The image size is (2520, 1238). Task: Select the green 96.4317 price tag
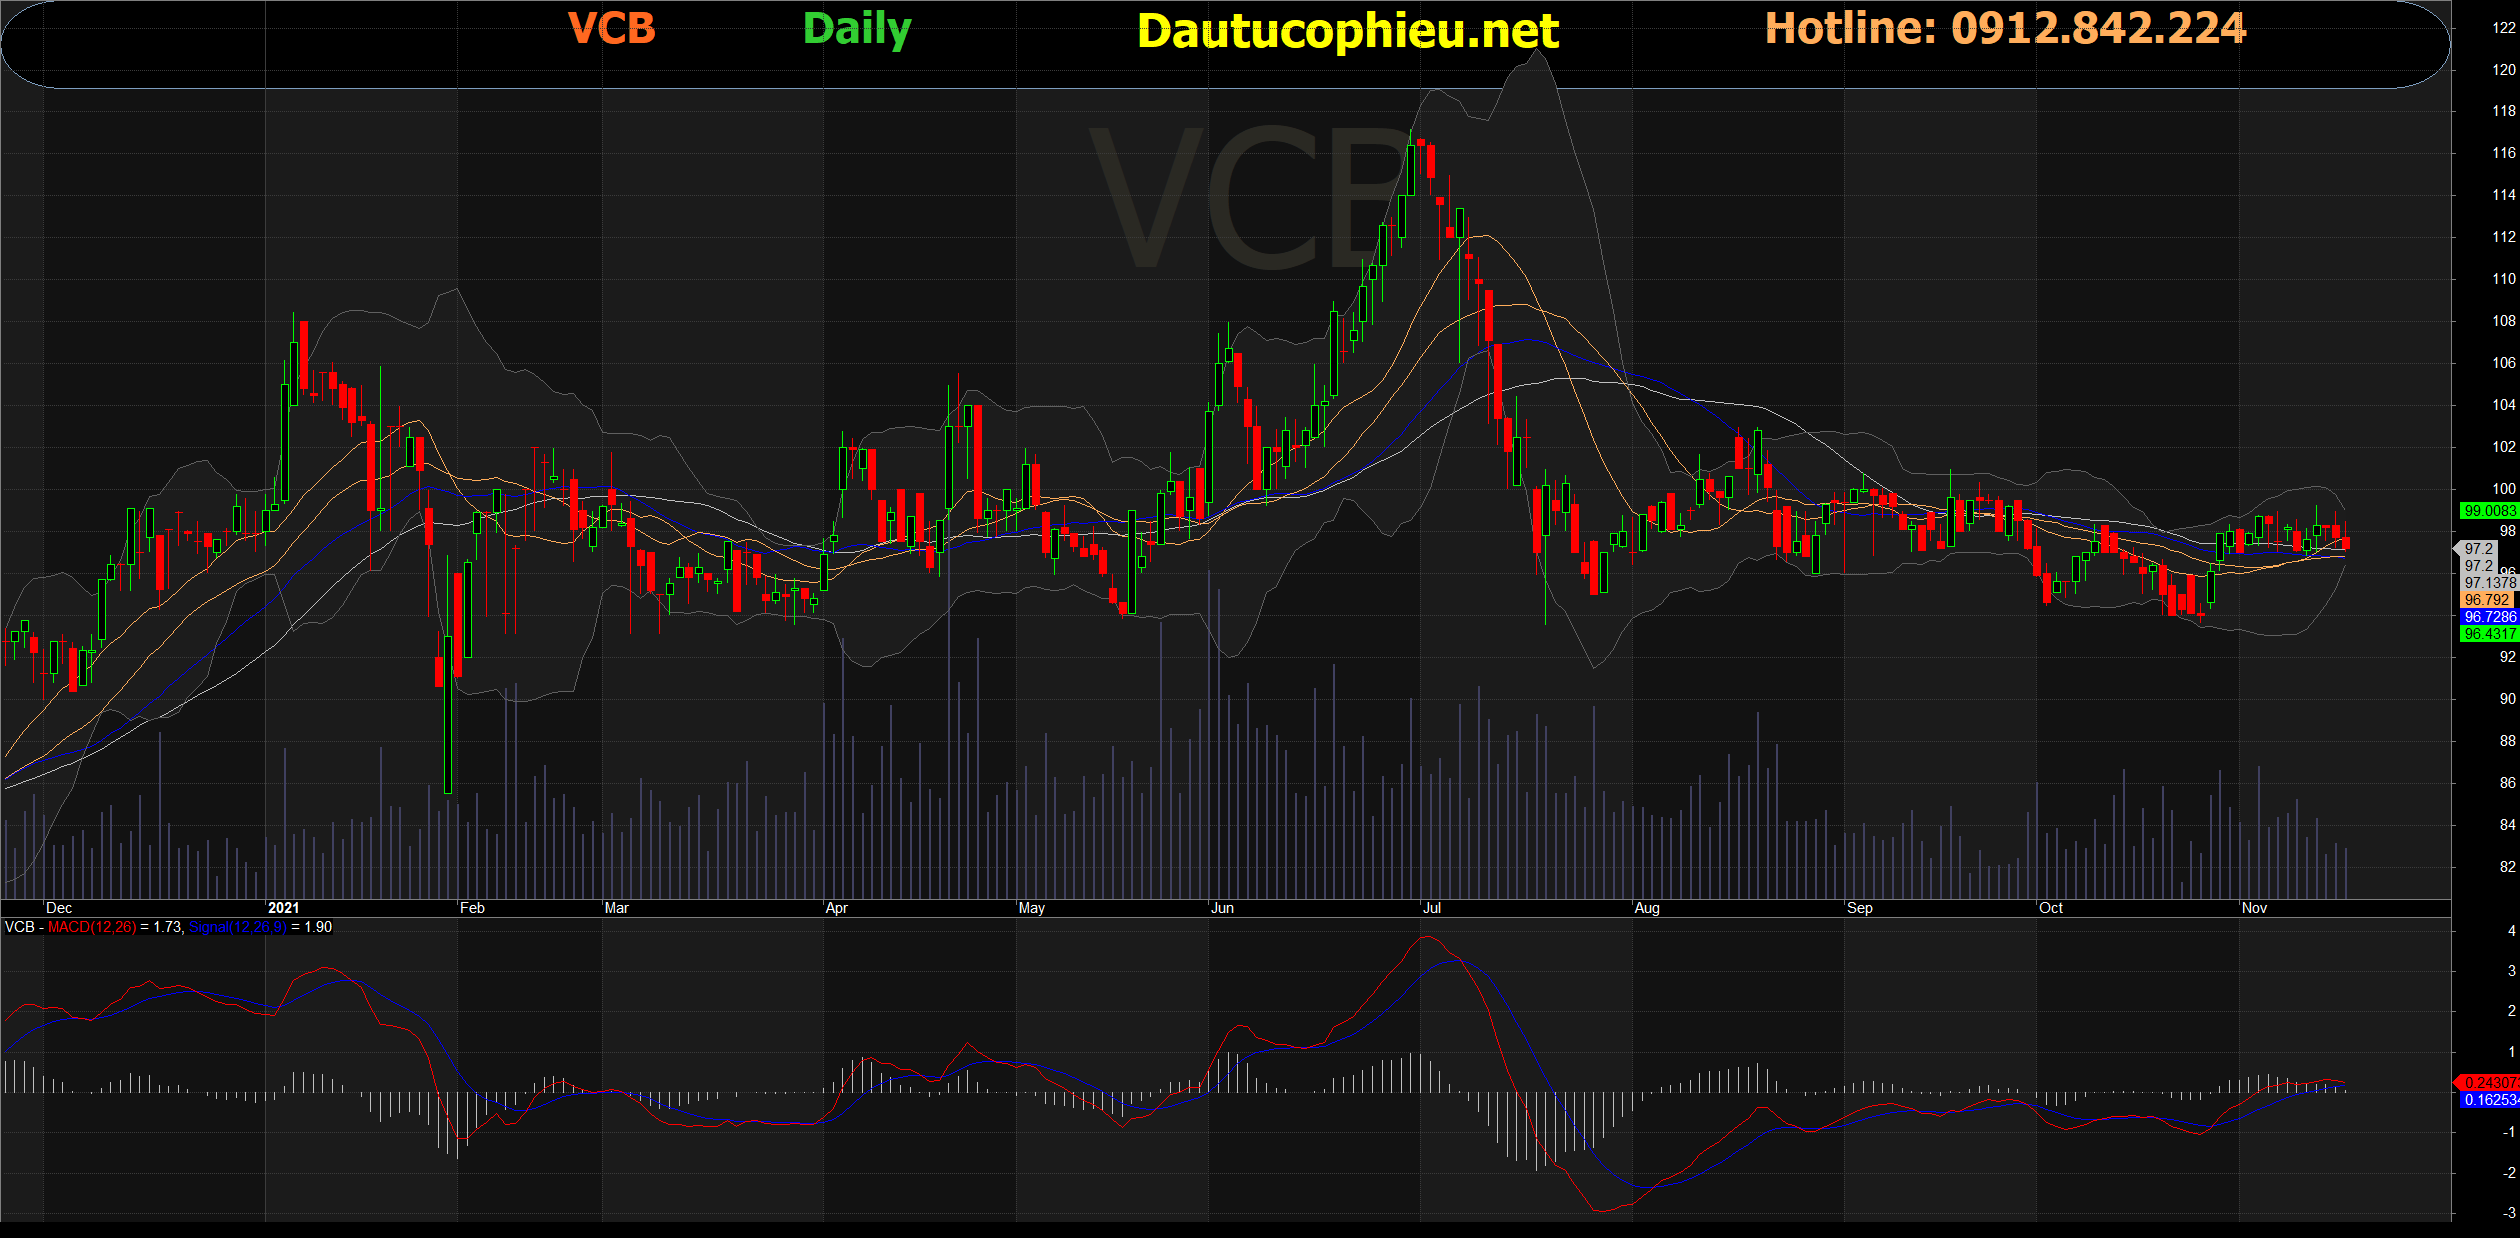(2488, 634)
